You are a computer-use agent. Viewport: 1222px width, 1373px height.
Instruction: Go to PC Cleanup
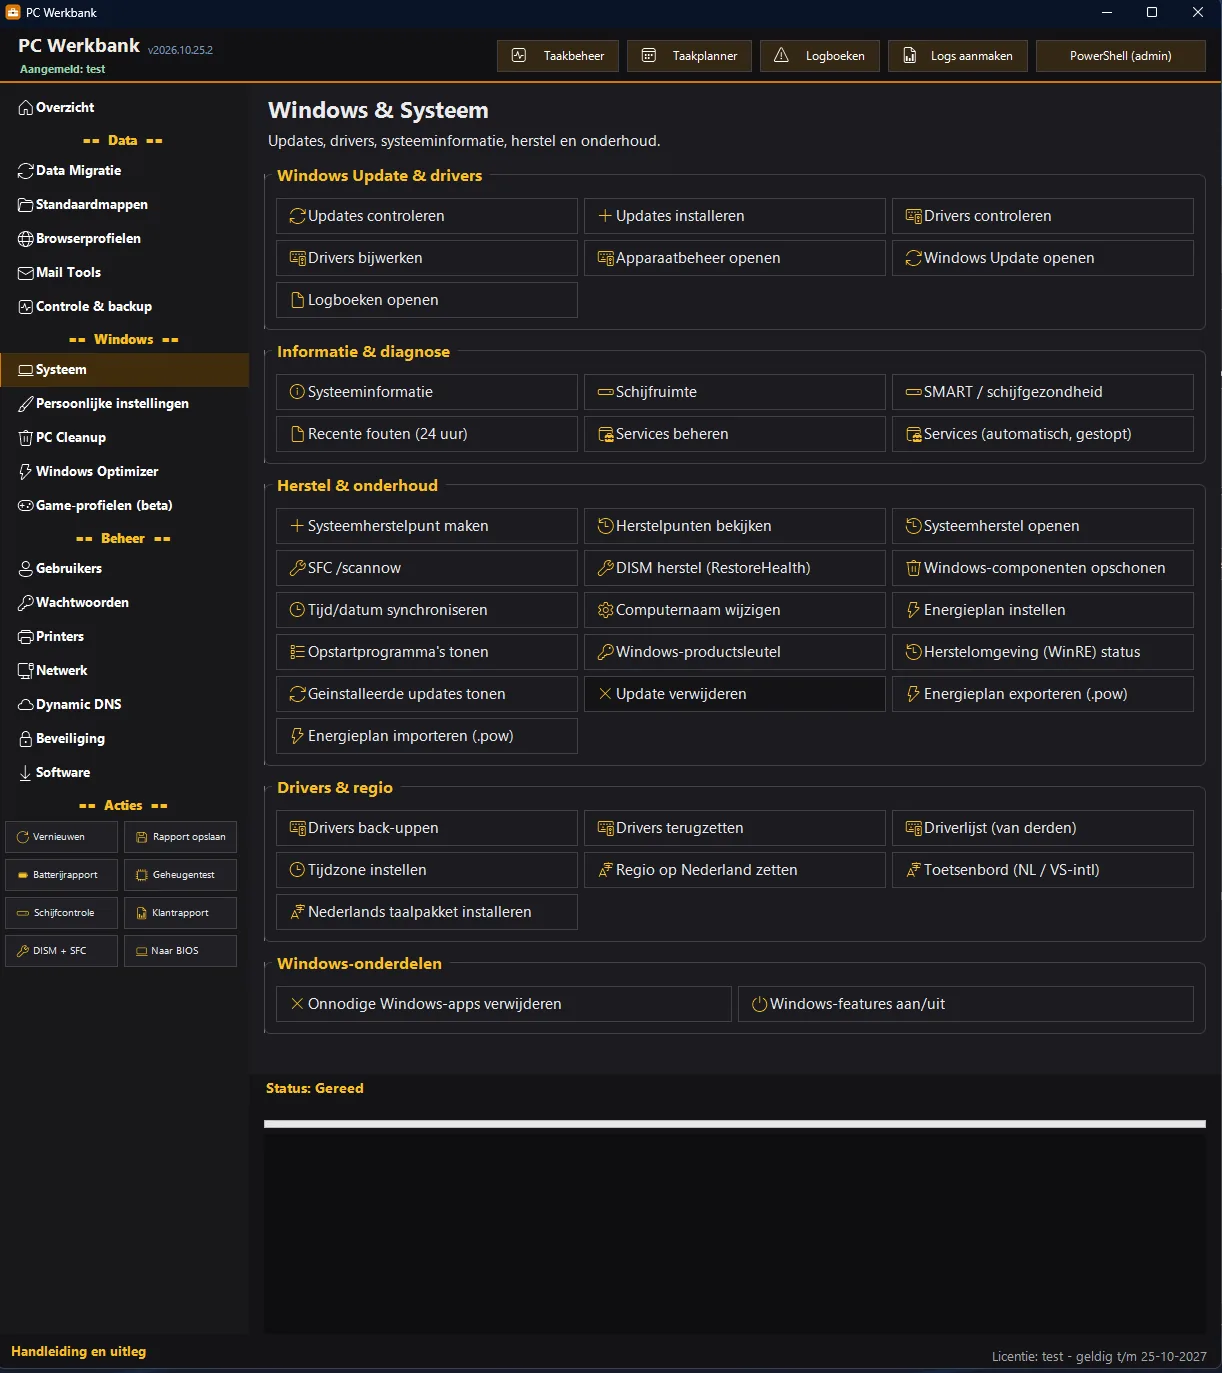coord(124,437)
